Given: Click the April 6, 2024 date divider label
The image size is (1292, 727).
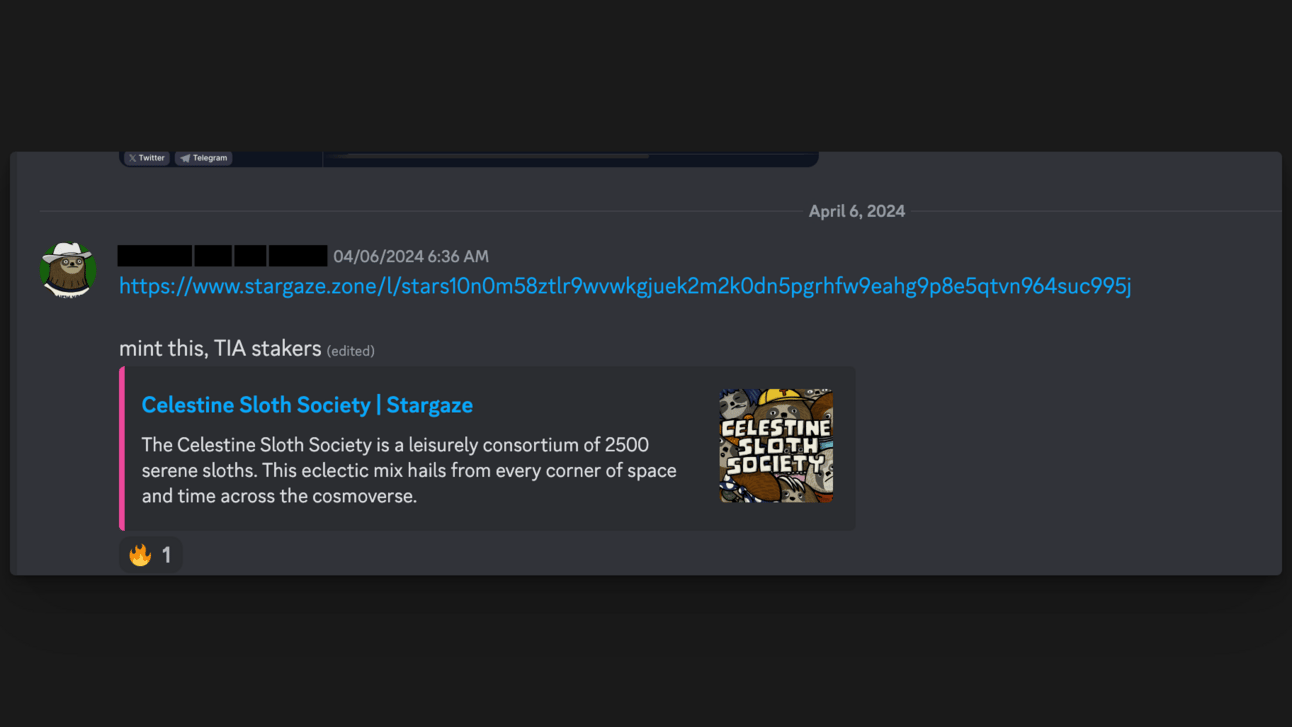Looking at the screenshot, I should [857, 211].
